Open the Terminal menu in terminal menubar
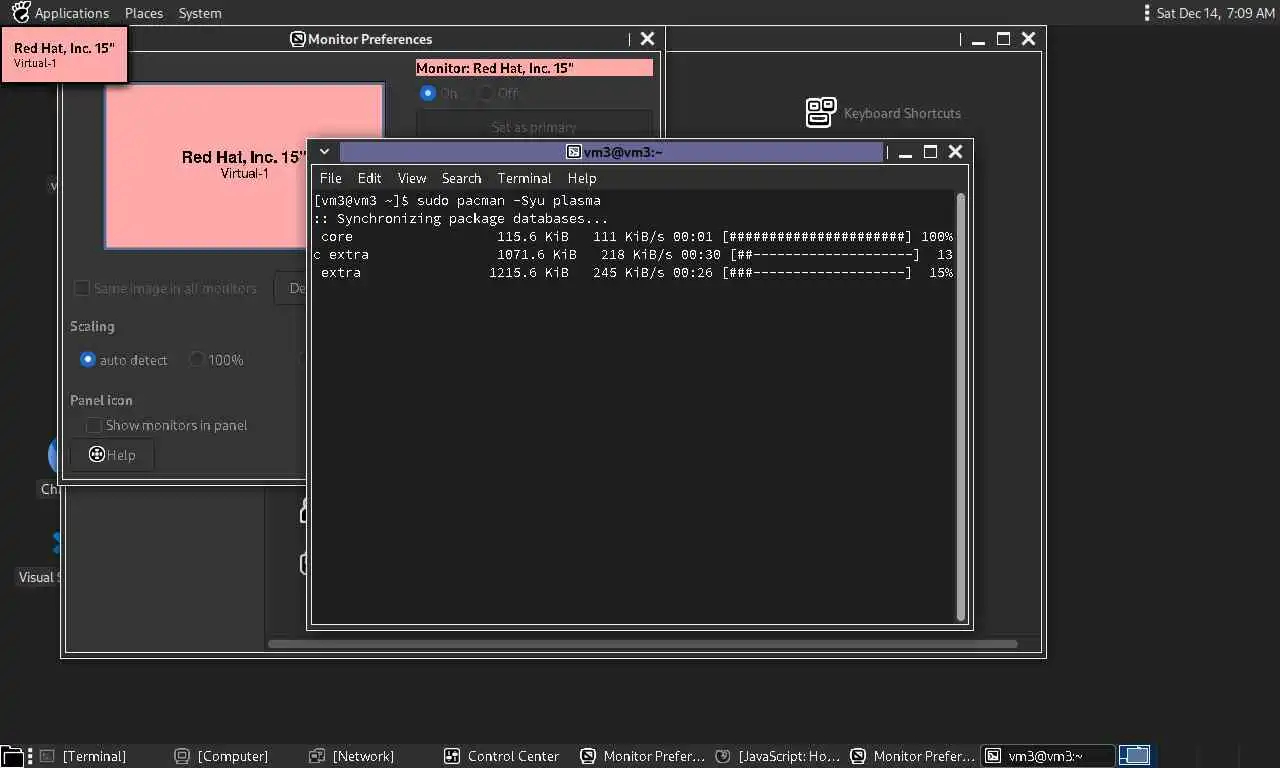Screen dimensions: 1280x768 (524, 178)
